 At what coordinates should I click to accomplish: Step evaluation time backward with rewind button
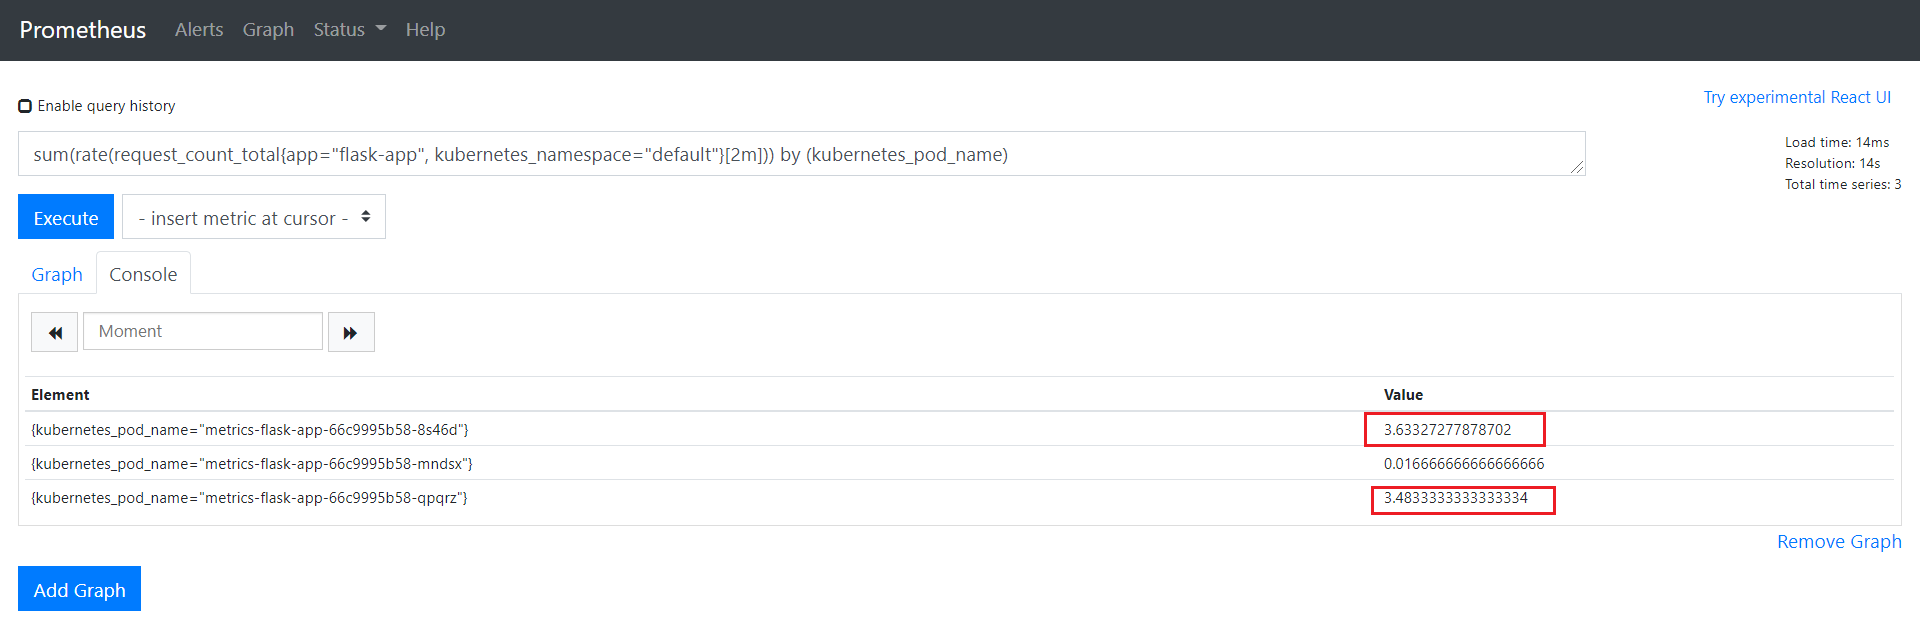click(54, 332)
